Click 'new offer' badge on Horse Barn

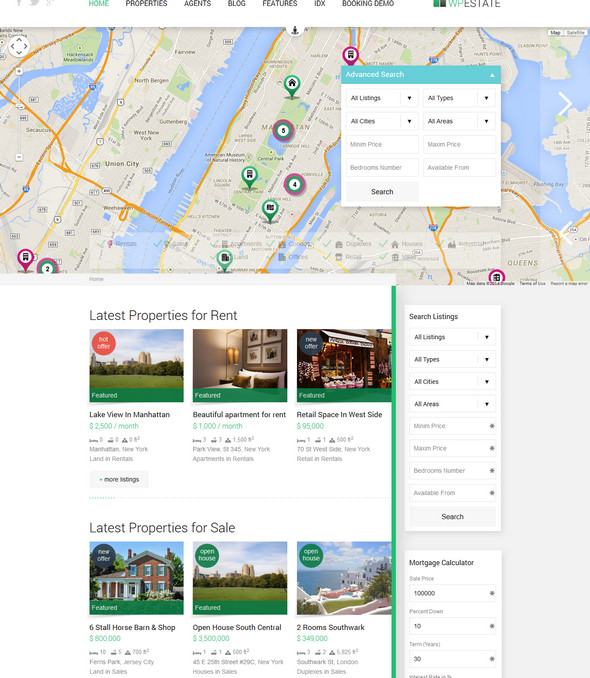tap(103, 555)
